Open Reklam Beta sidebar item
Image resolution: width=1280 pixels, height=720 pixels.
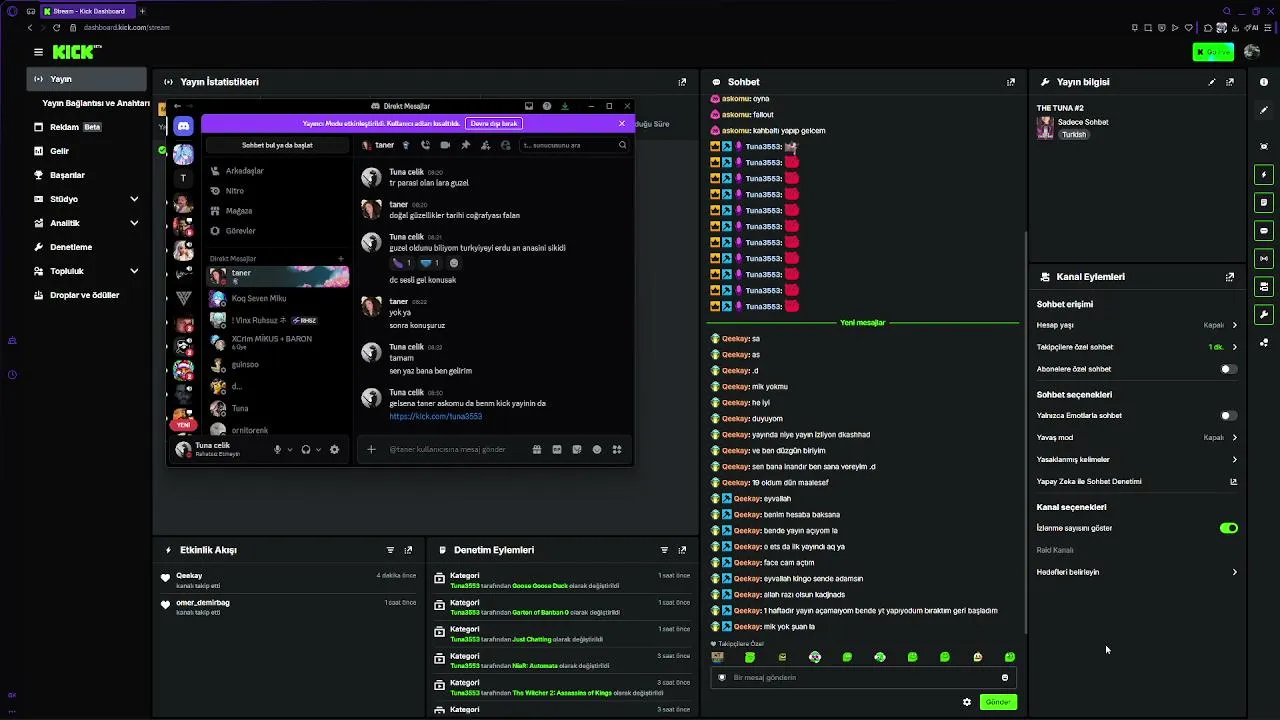pos(87,127)
